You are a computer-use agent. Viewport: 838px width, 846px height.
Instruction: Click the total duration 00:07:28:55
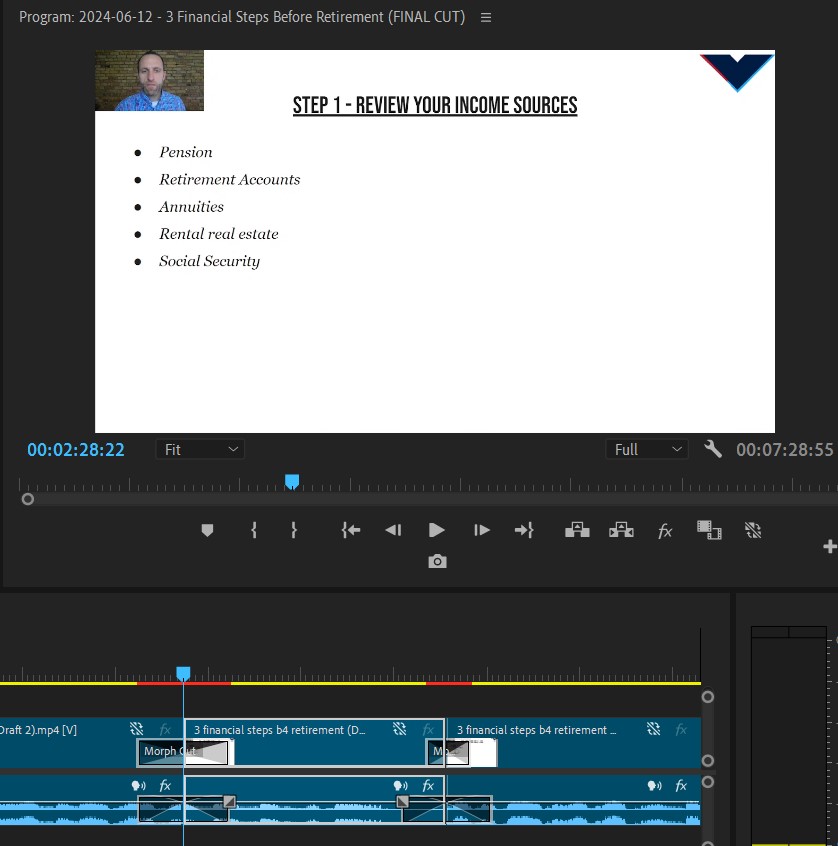(x=785, y=450)
